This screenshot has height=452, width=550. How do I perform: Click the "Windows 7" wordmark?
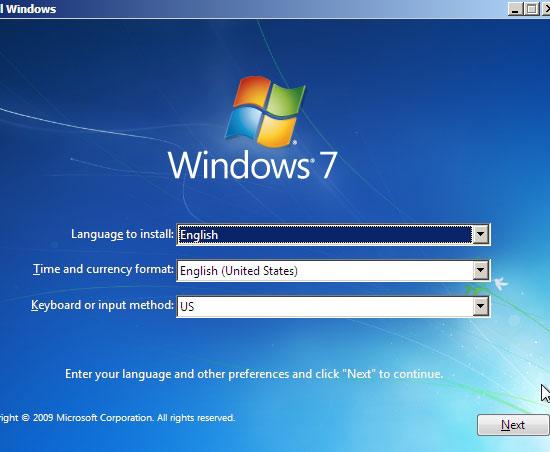(x=253, y=165)
